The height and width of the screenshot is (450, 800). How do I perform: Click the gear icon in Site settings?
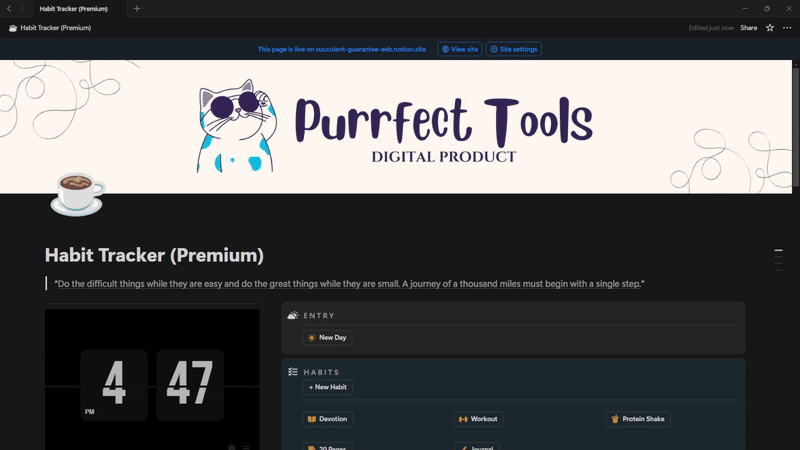[x=494, y=49]
